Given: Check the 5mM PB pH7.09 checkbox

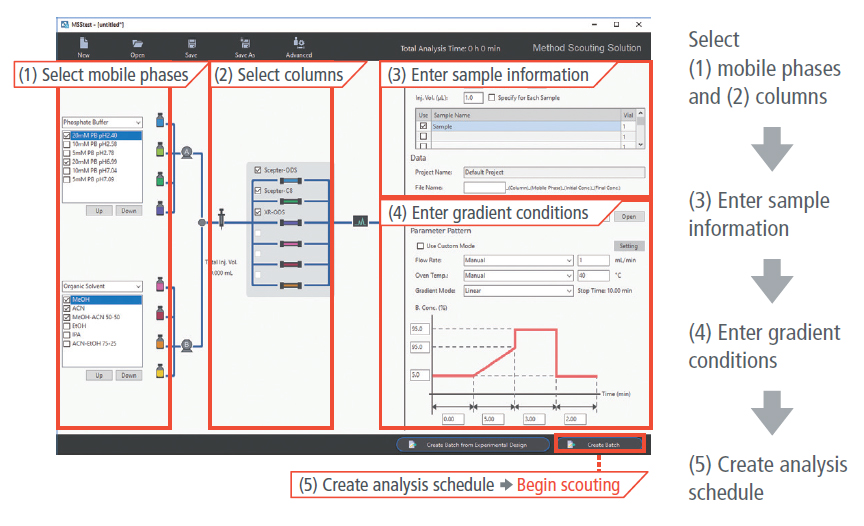Looking at the screenshot, I should coord(67,180).
